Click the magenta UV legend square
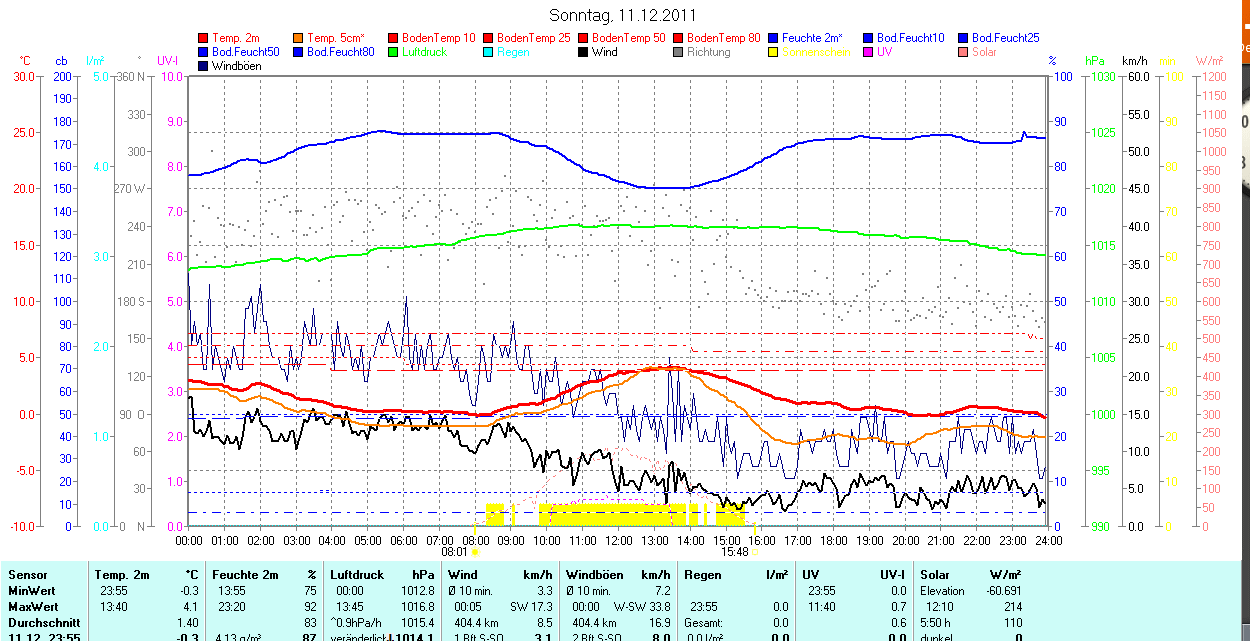Screen dimensions: 1250x641 pos(869,52)
